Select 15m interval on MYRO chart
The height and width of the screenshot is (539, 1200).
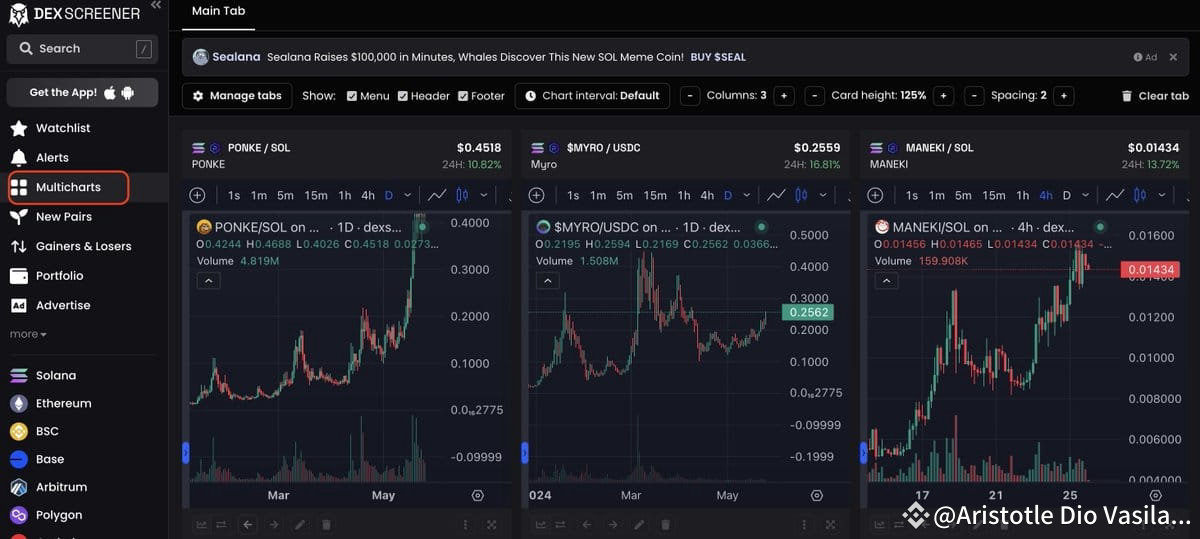point(655,195)
